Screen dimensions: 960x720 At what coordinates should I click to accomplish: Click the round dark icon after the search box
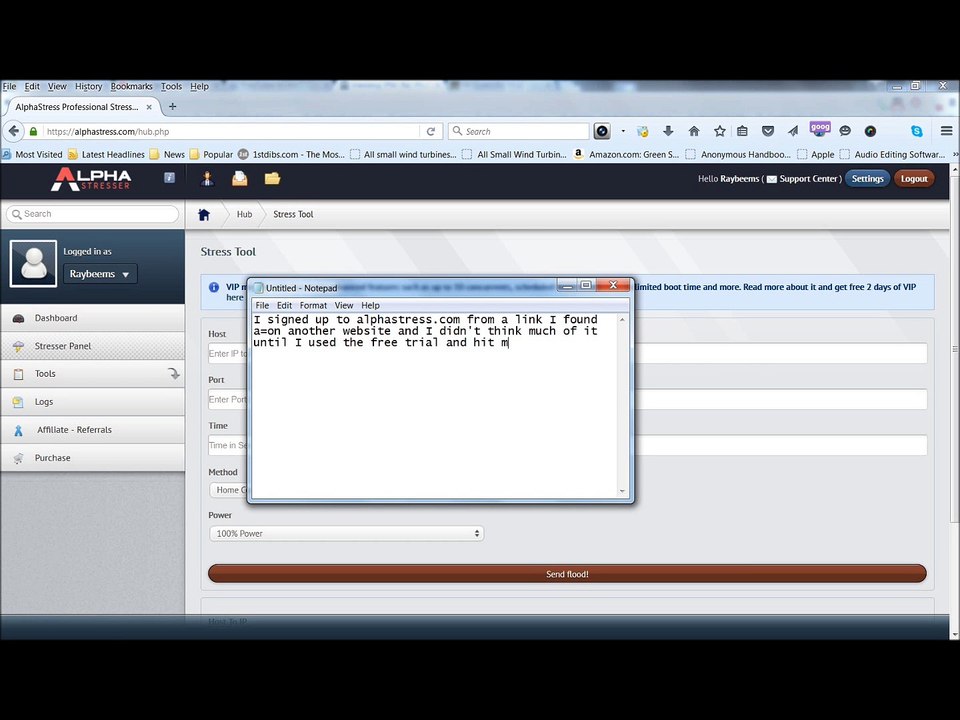(602, 131)
